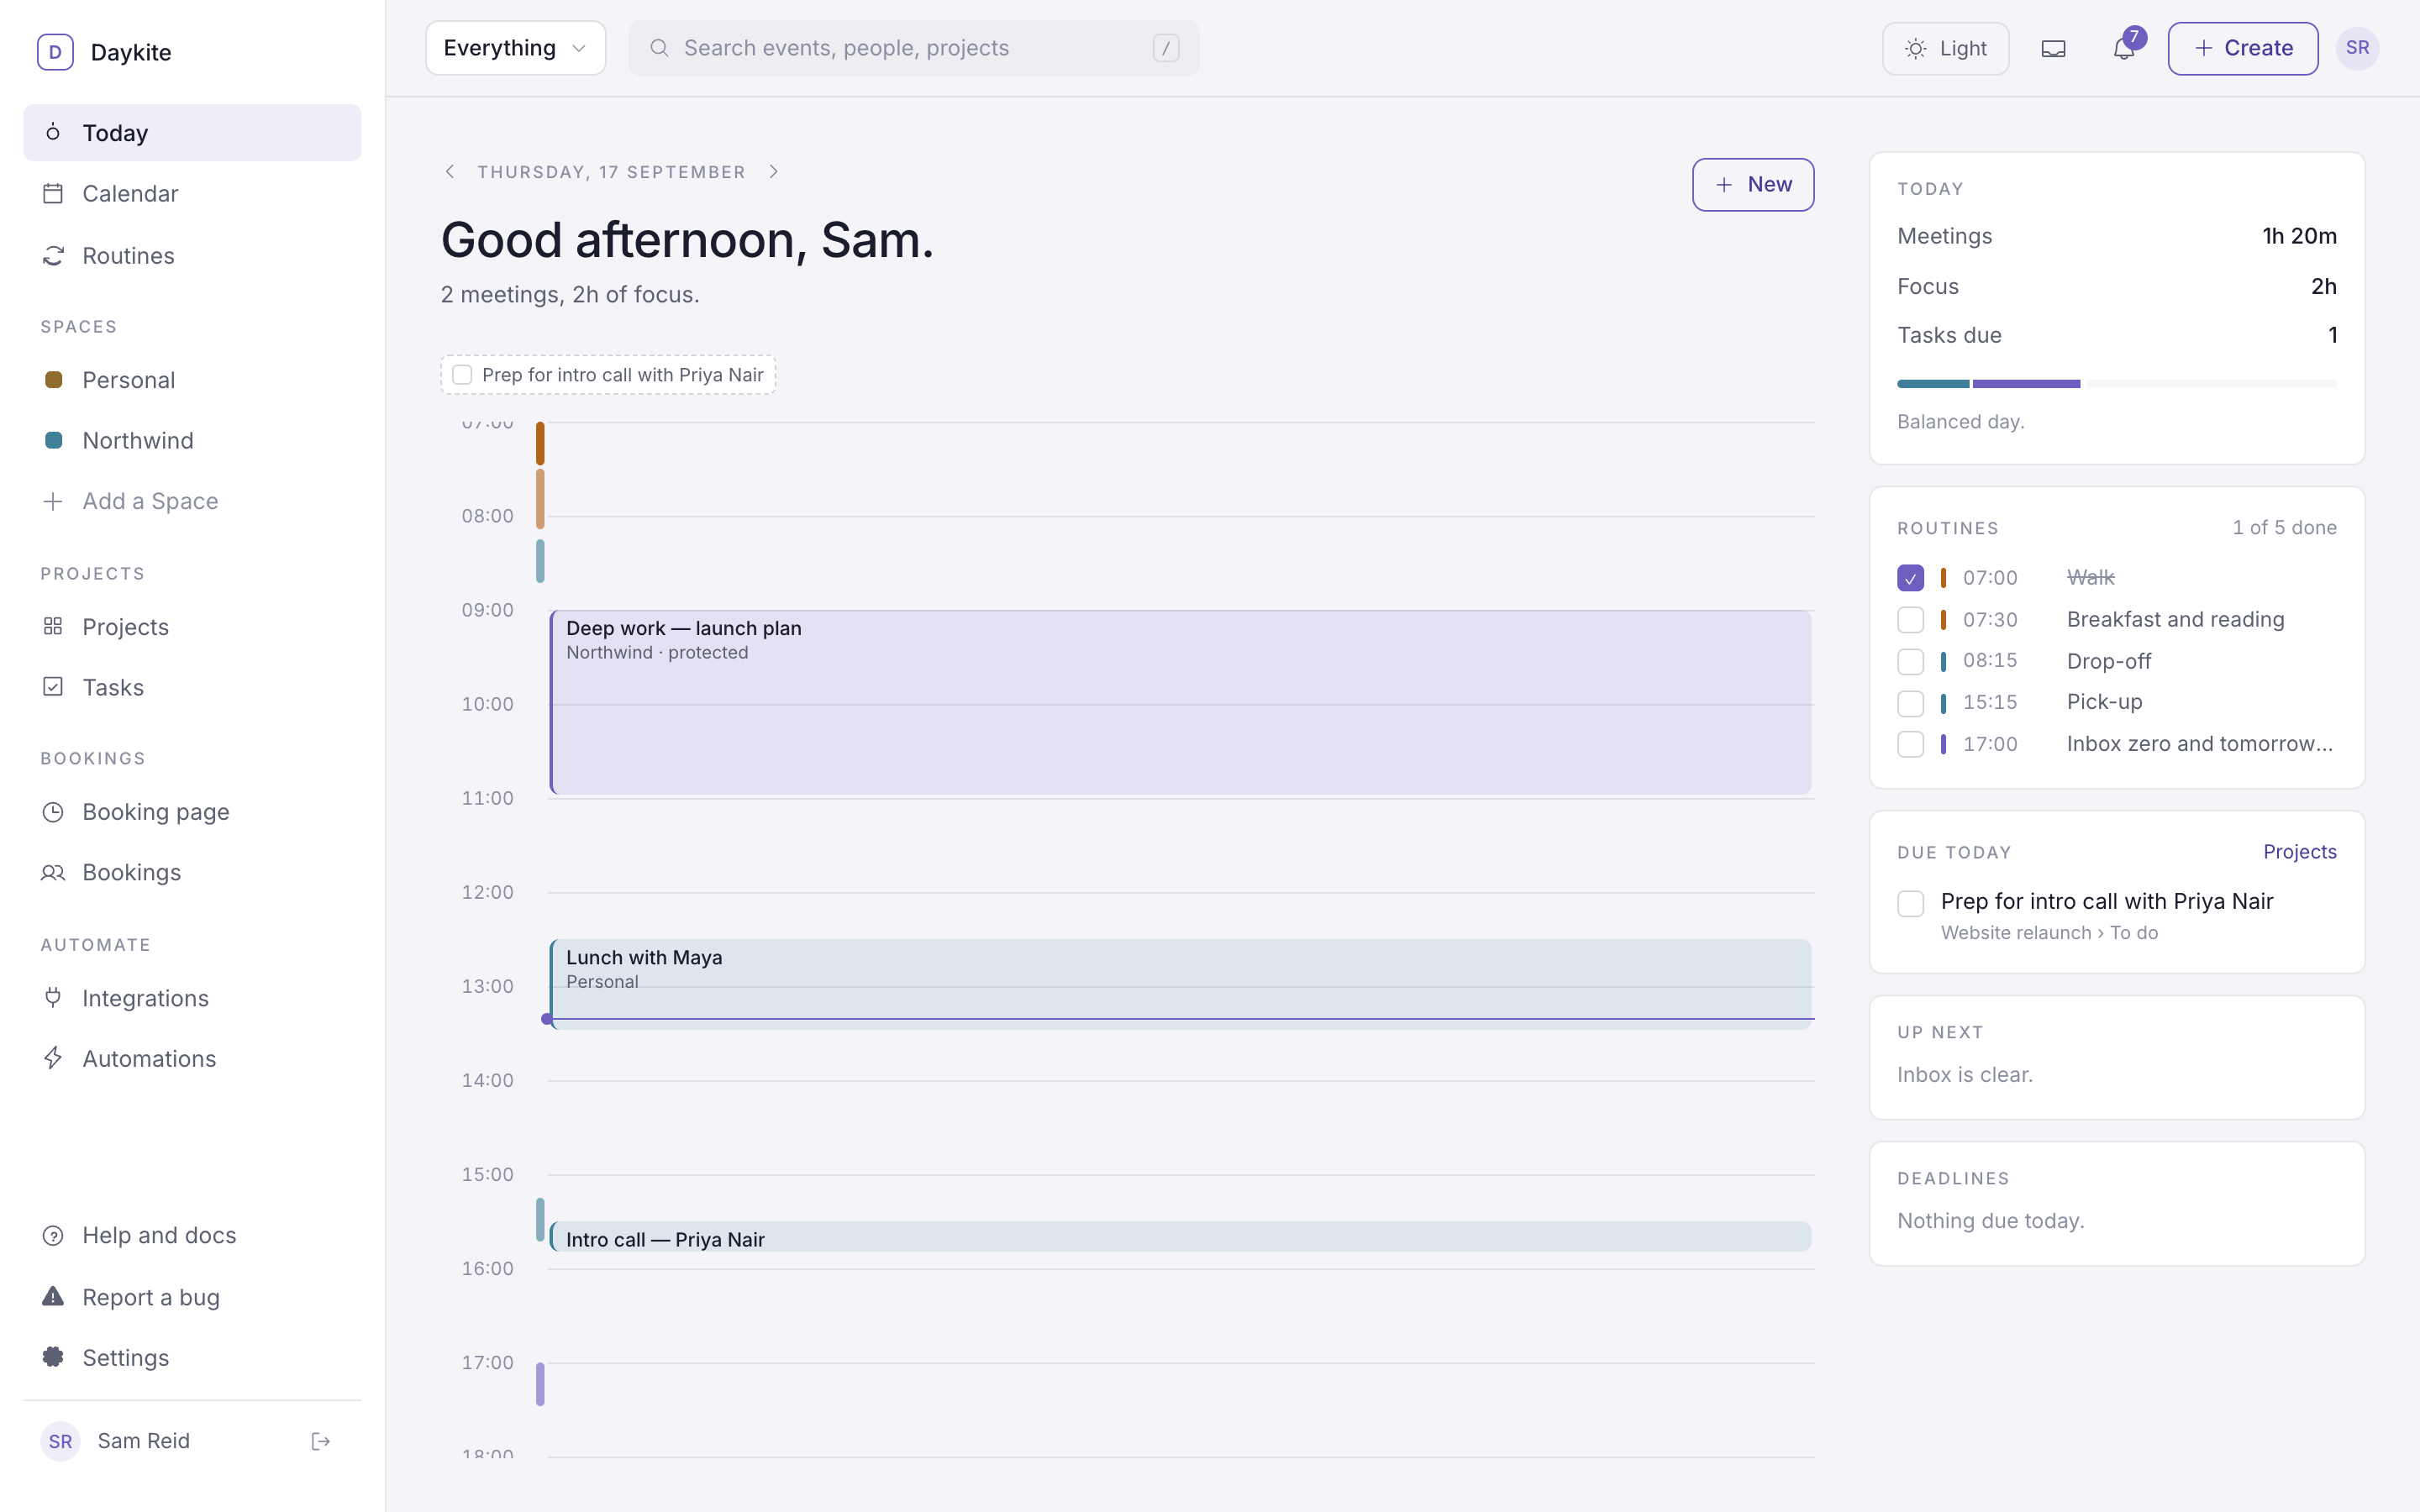This screenshot has width=2420, height=1512.
Task: Click the Routines sync icon
Action: (x=53, y=256)
